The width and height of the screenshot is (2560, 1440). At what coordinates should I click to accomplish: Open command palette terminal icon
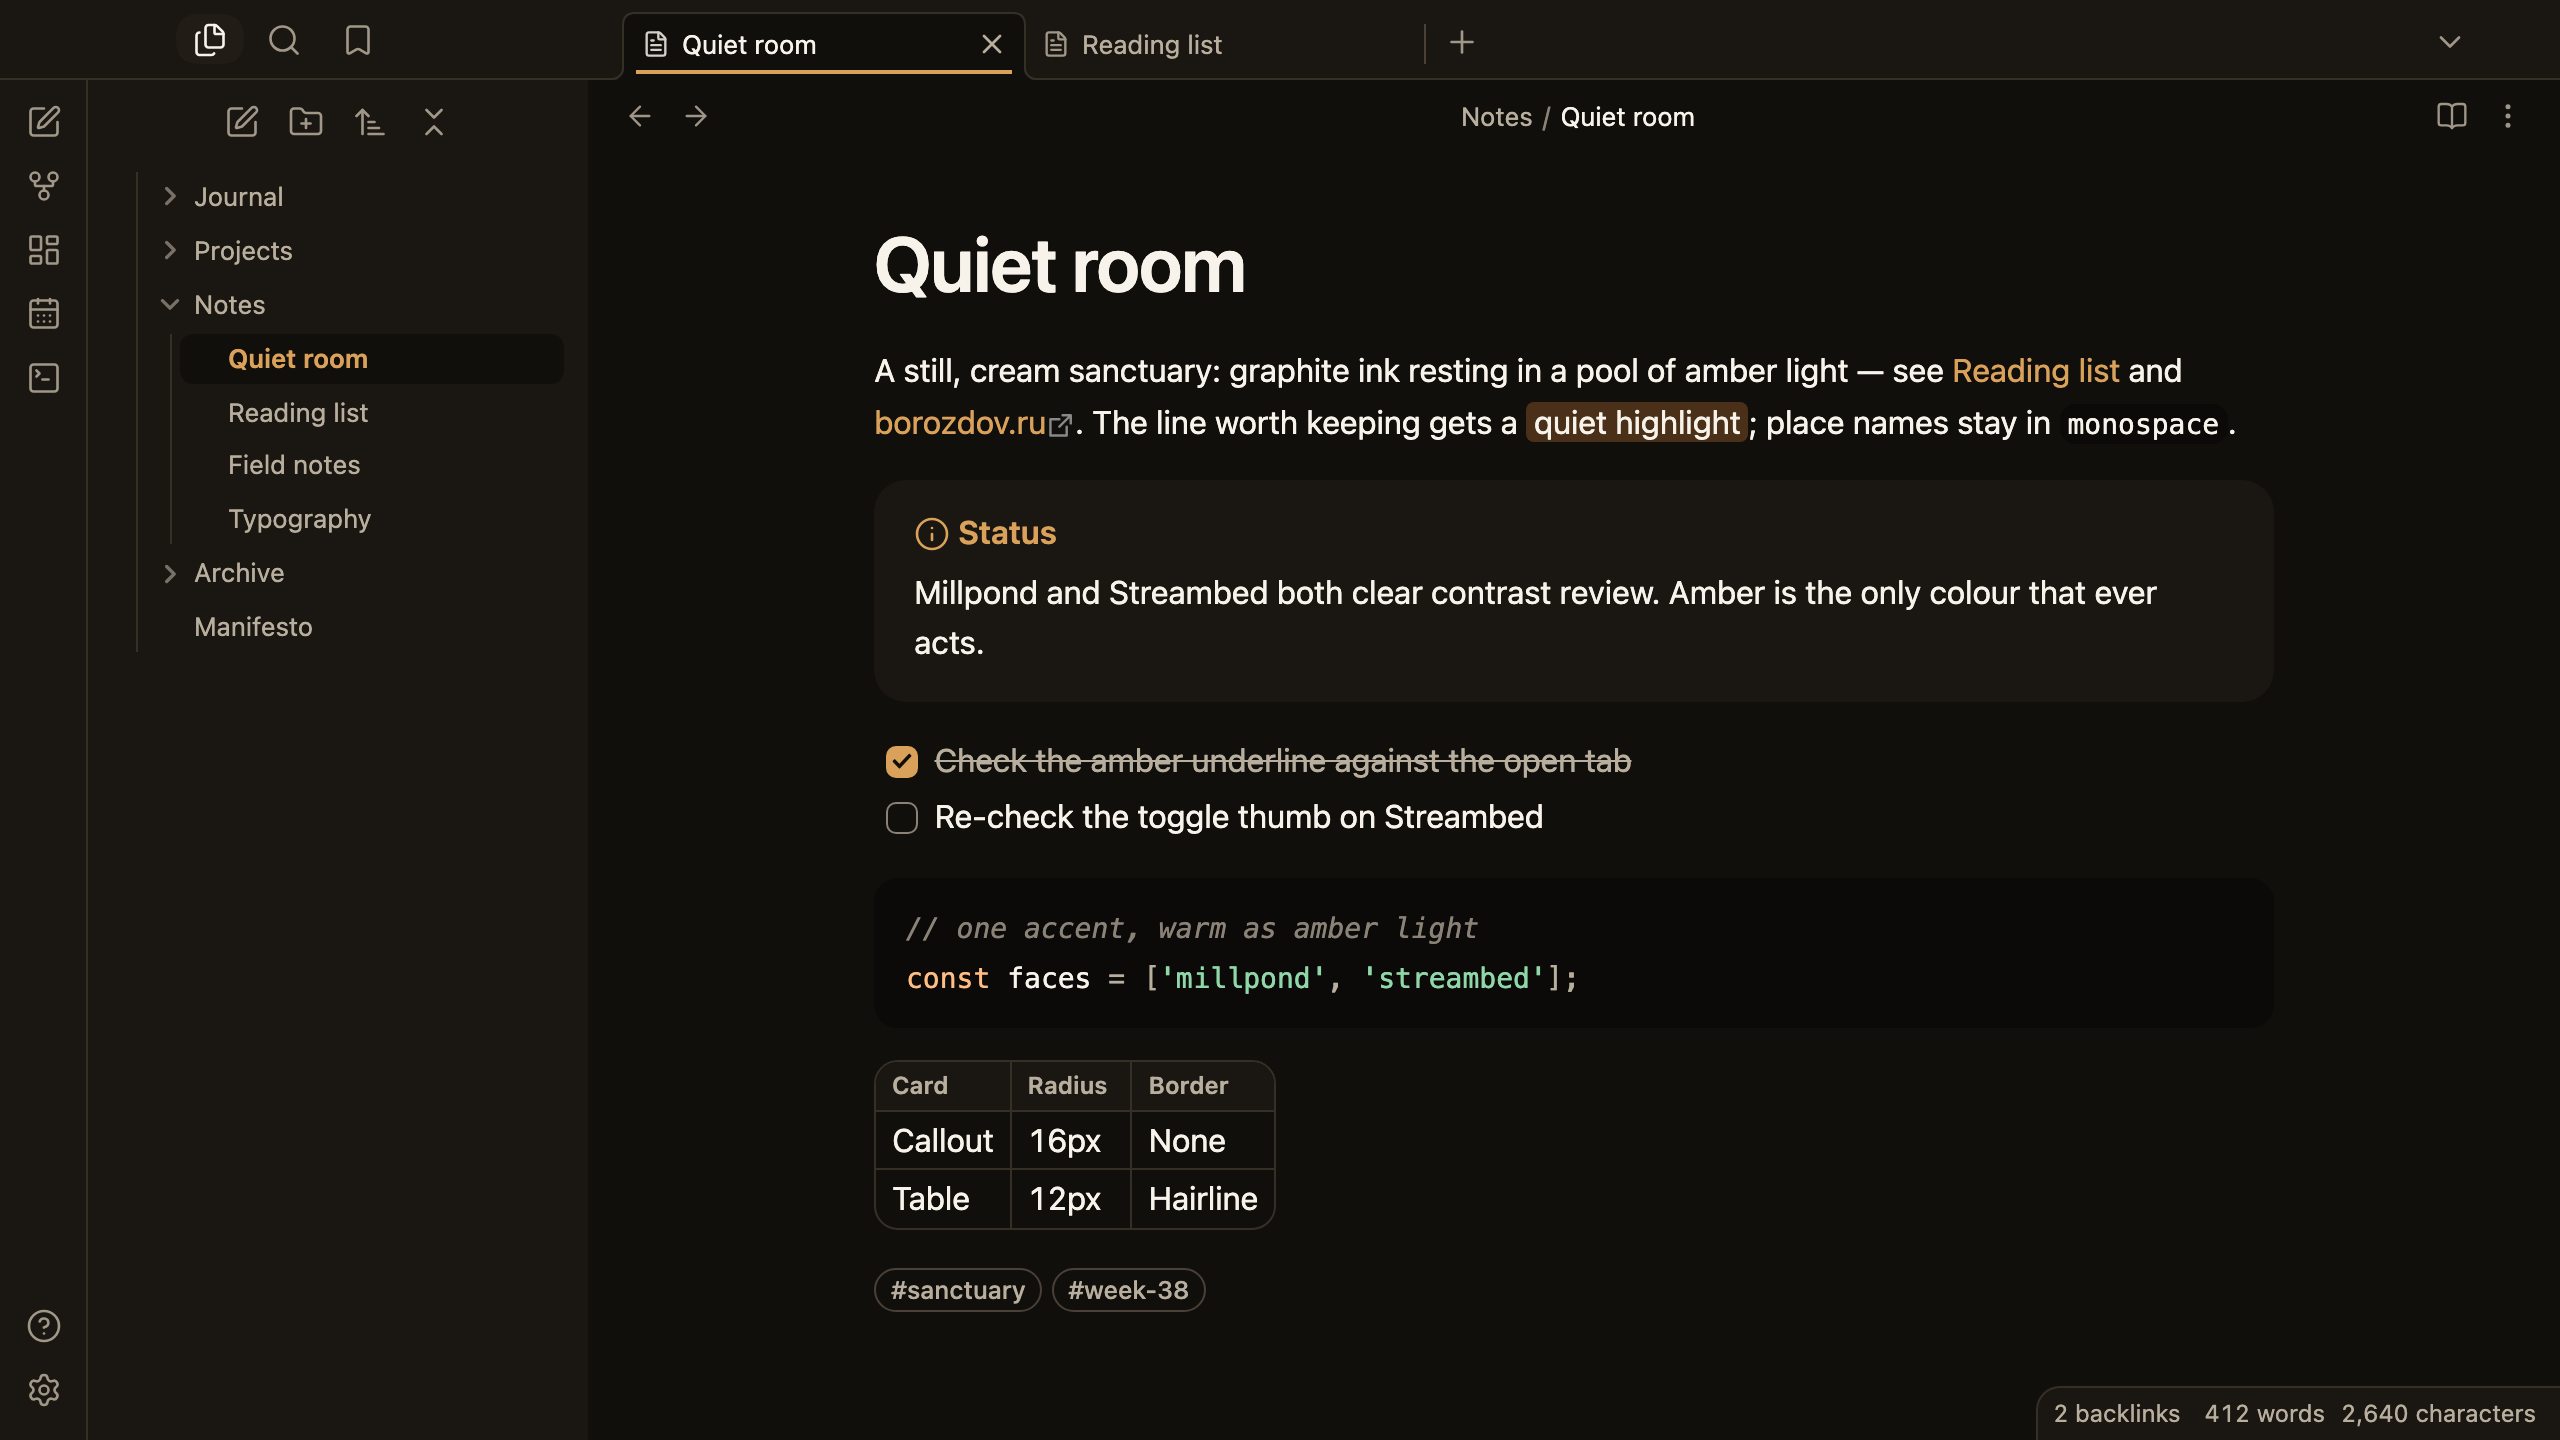[x=44, y=378]
